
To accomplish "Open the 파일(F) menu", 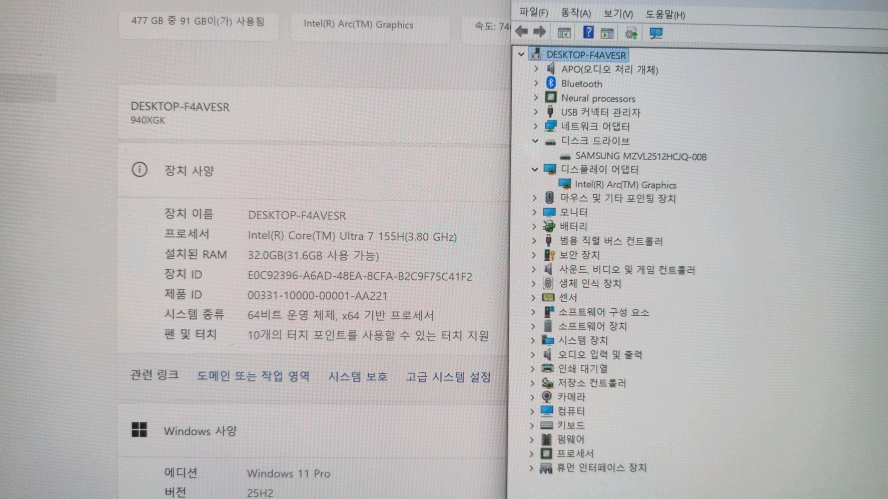I will [533, 12].
